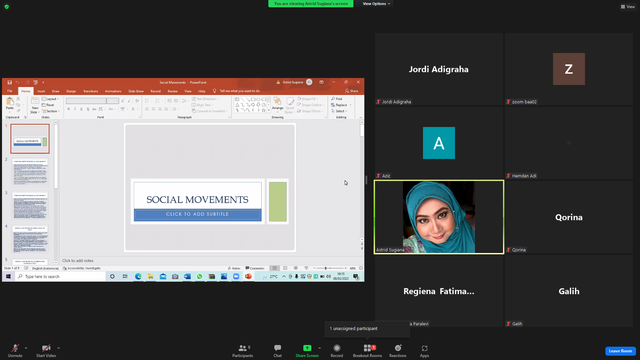Open the Reactions menu
This screenshot has width=640, height=360.
coord(398,350)
